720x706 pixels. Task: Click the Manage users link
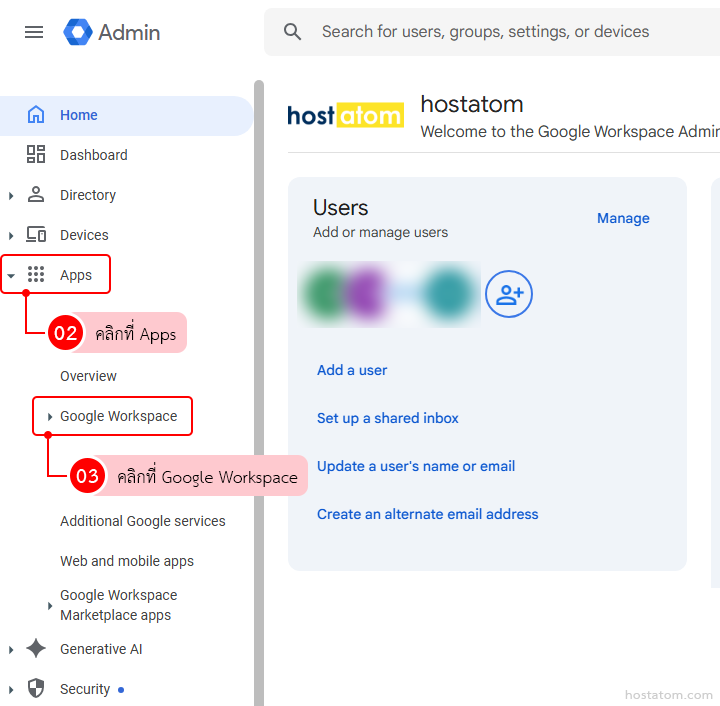pos(623,218)
